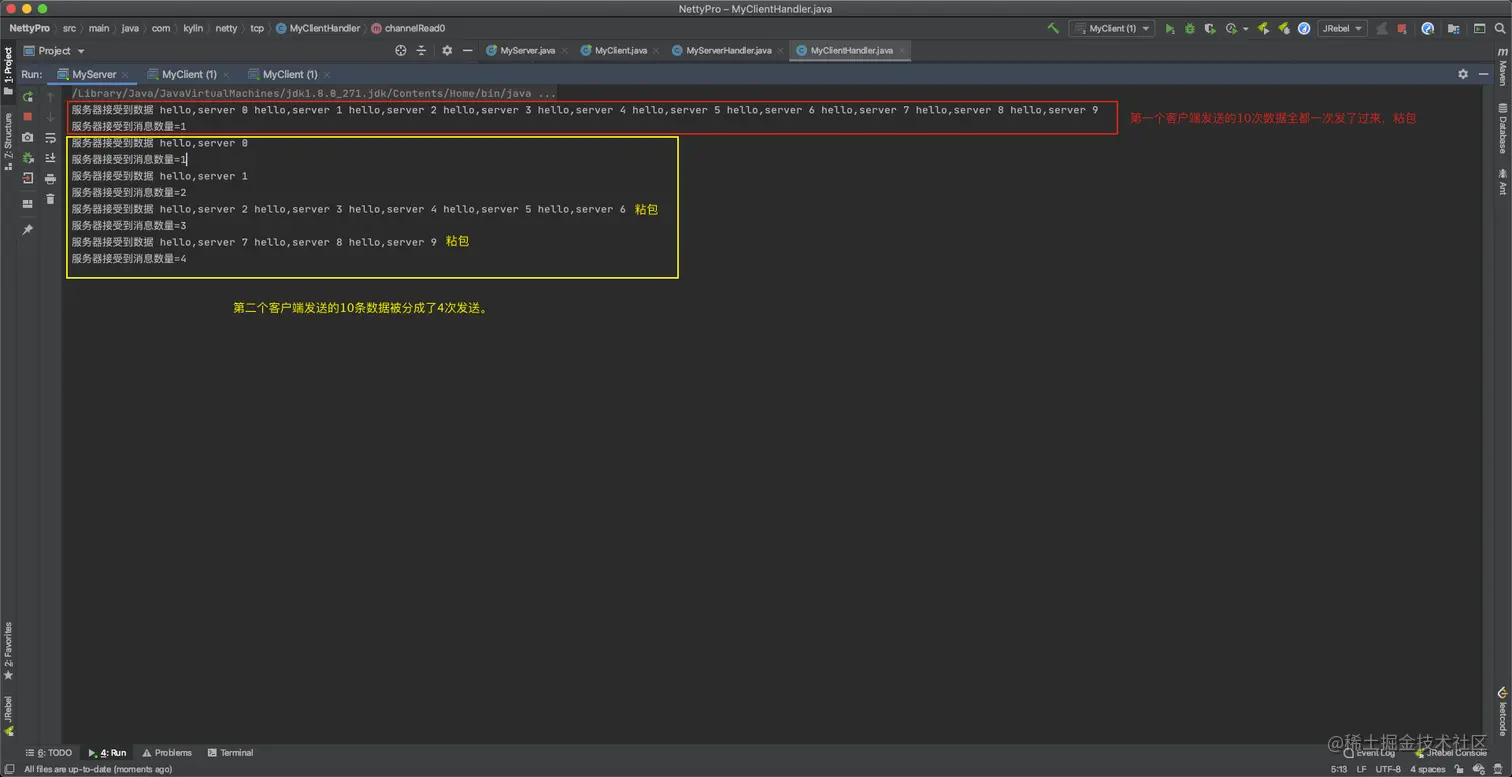
Task: Stop MyServer with red square in Run panel
Action: (x=28, y=117)
